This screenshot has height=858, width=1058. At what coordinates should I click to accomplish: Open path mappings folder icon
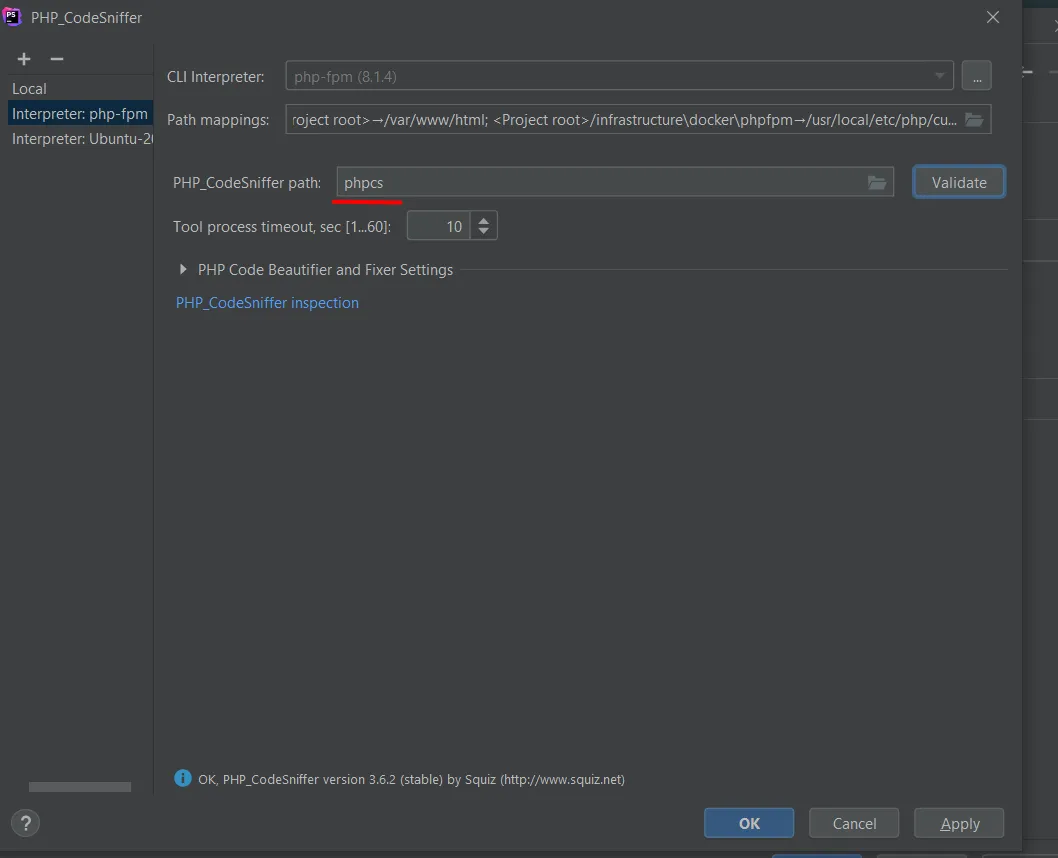[974, 119]
